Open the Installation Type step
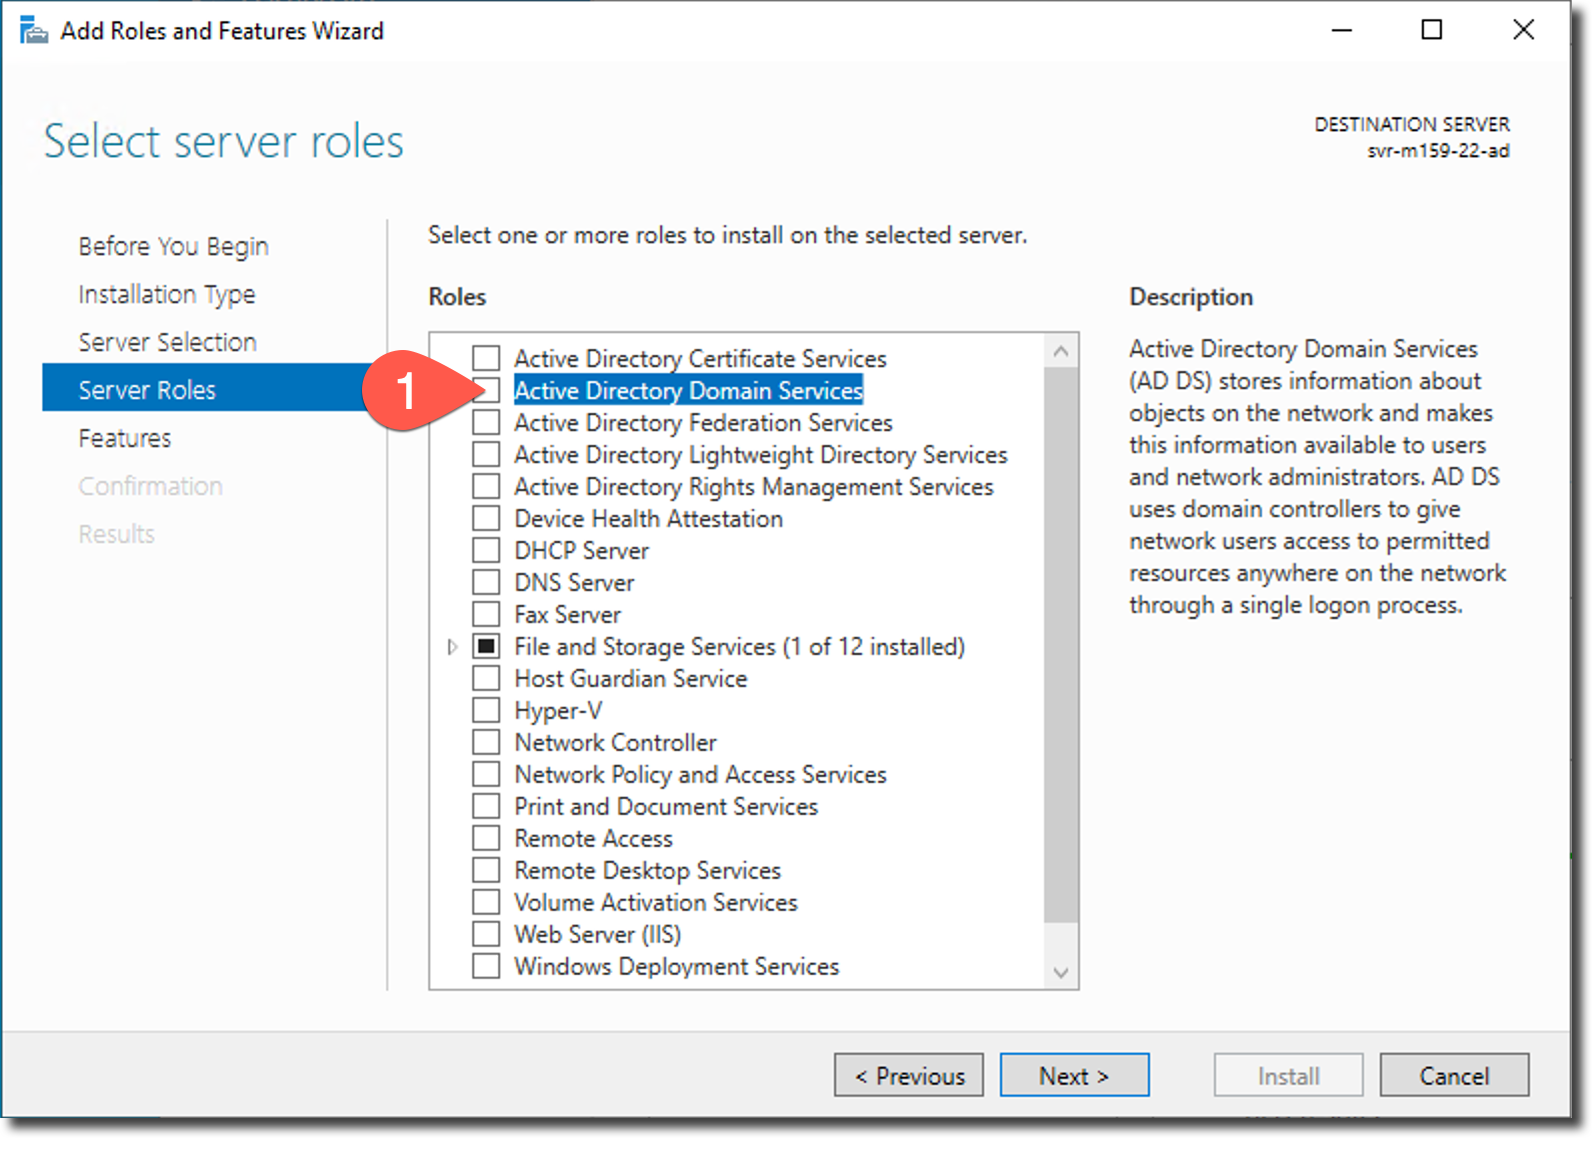The height and width of the screenshot is (1156, 1592). [167, 294]
